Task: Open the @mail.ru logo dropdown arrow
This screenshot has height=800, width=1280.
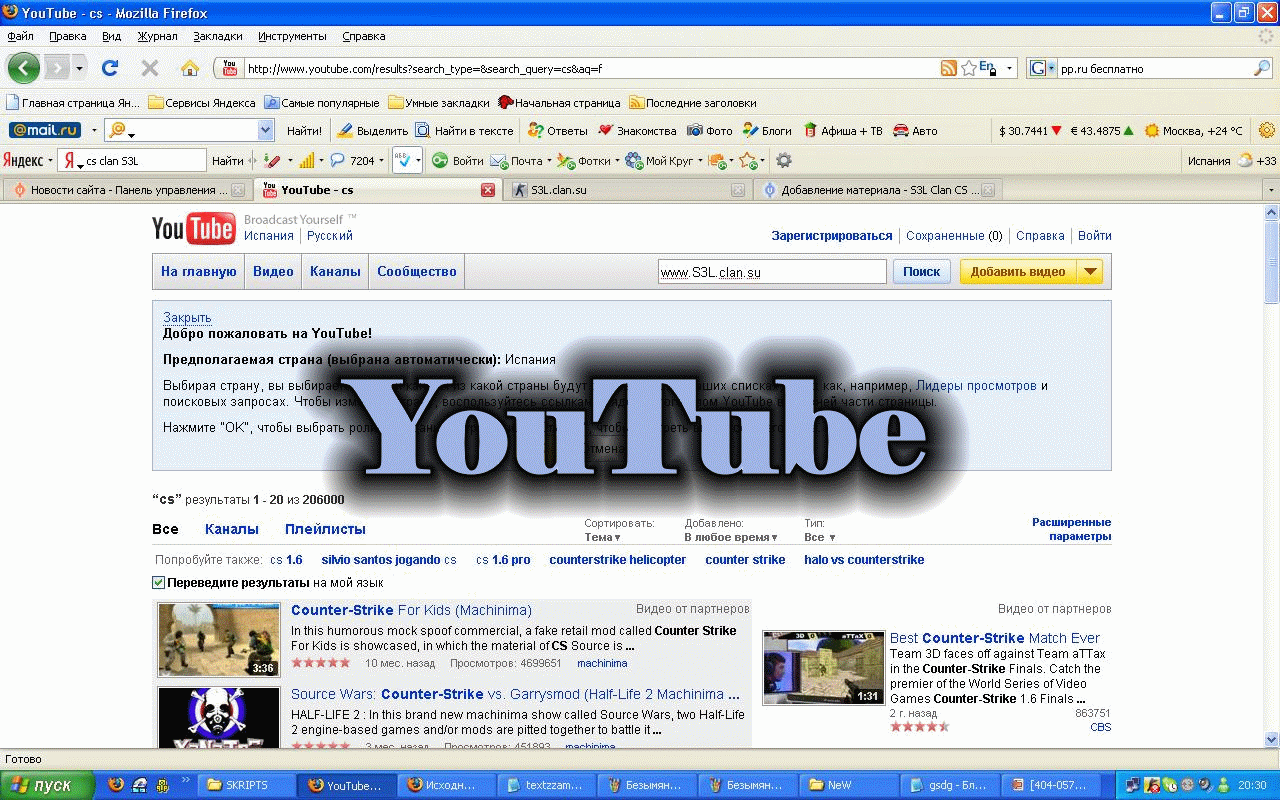Action: click(94, 130)
